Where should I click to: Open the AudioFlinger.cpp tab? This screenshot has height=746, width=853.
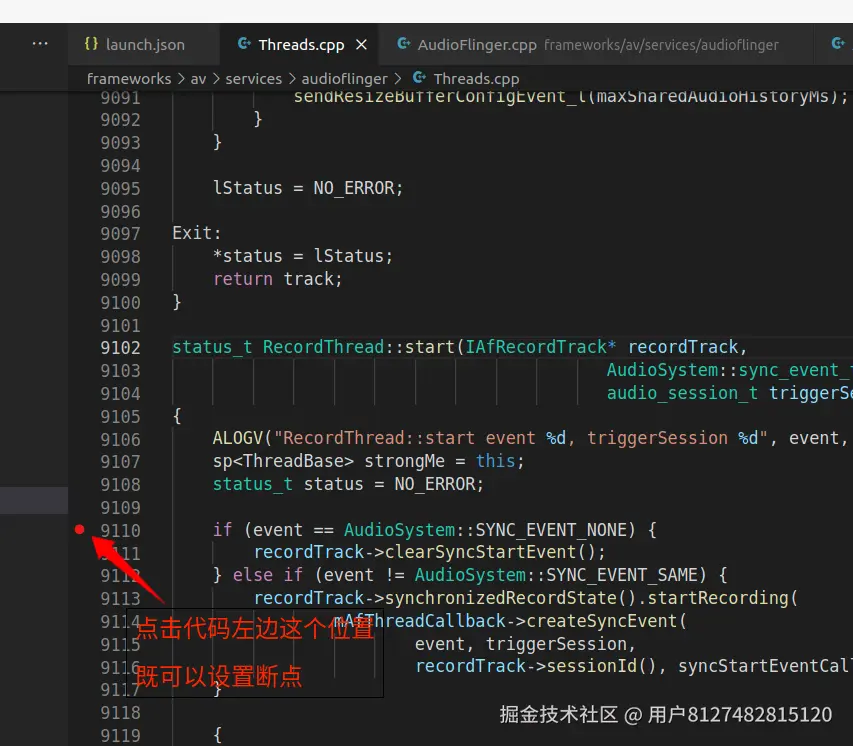[x=596, y=45]
